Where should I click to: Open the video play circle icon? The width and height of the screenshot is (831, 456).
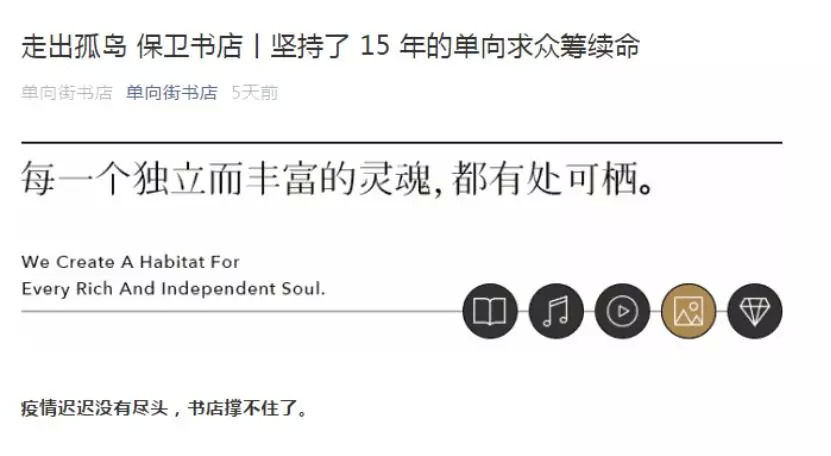click(x=622, y=311)
